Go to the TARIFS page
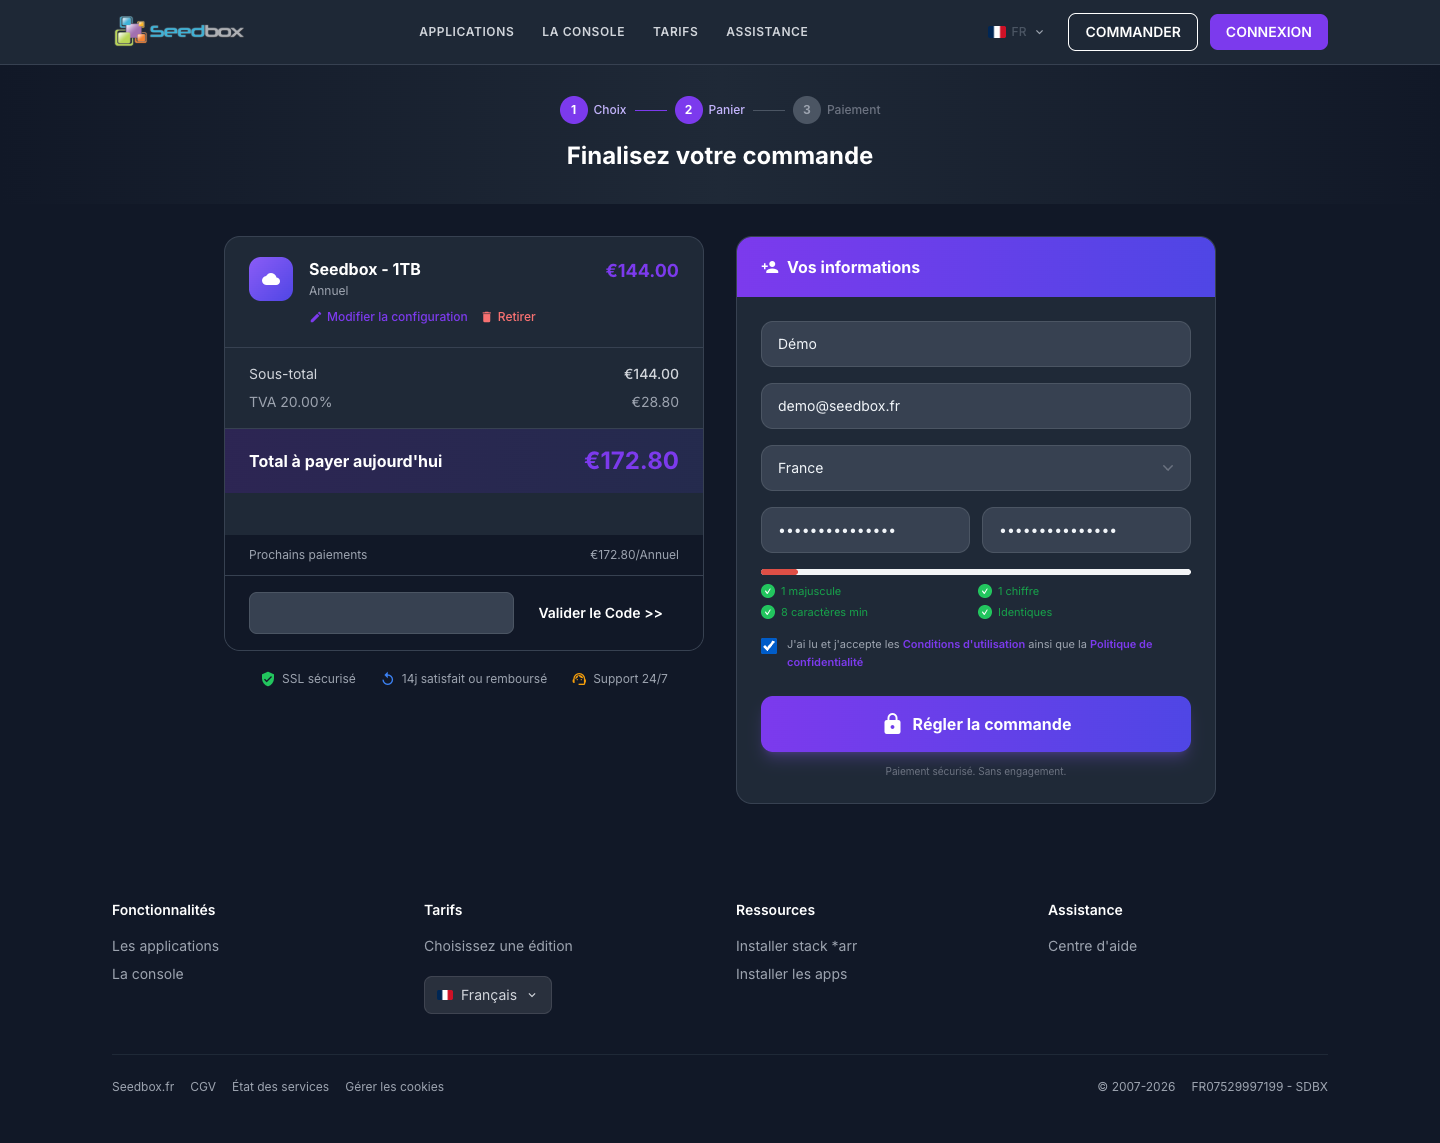This screenshot has width=1440, height=1143. pyautogui.click(x=676, y=32)
